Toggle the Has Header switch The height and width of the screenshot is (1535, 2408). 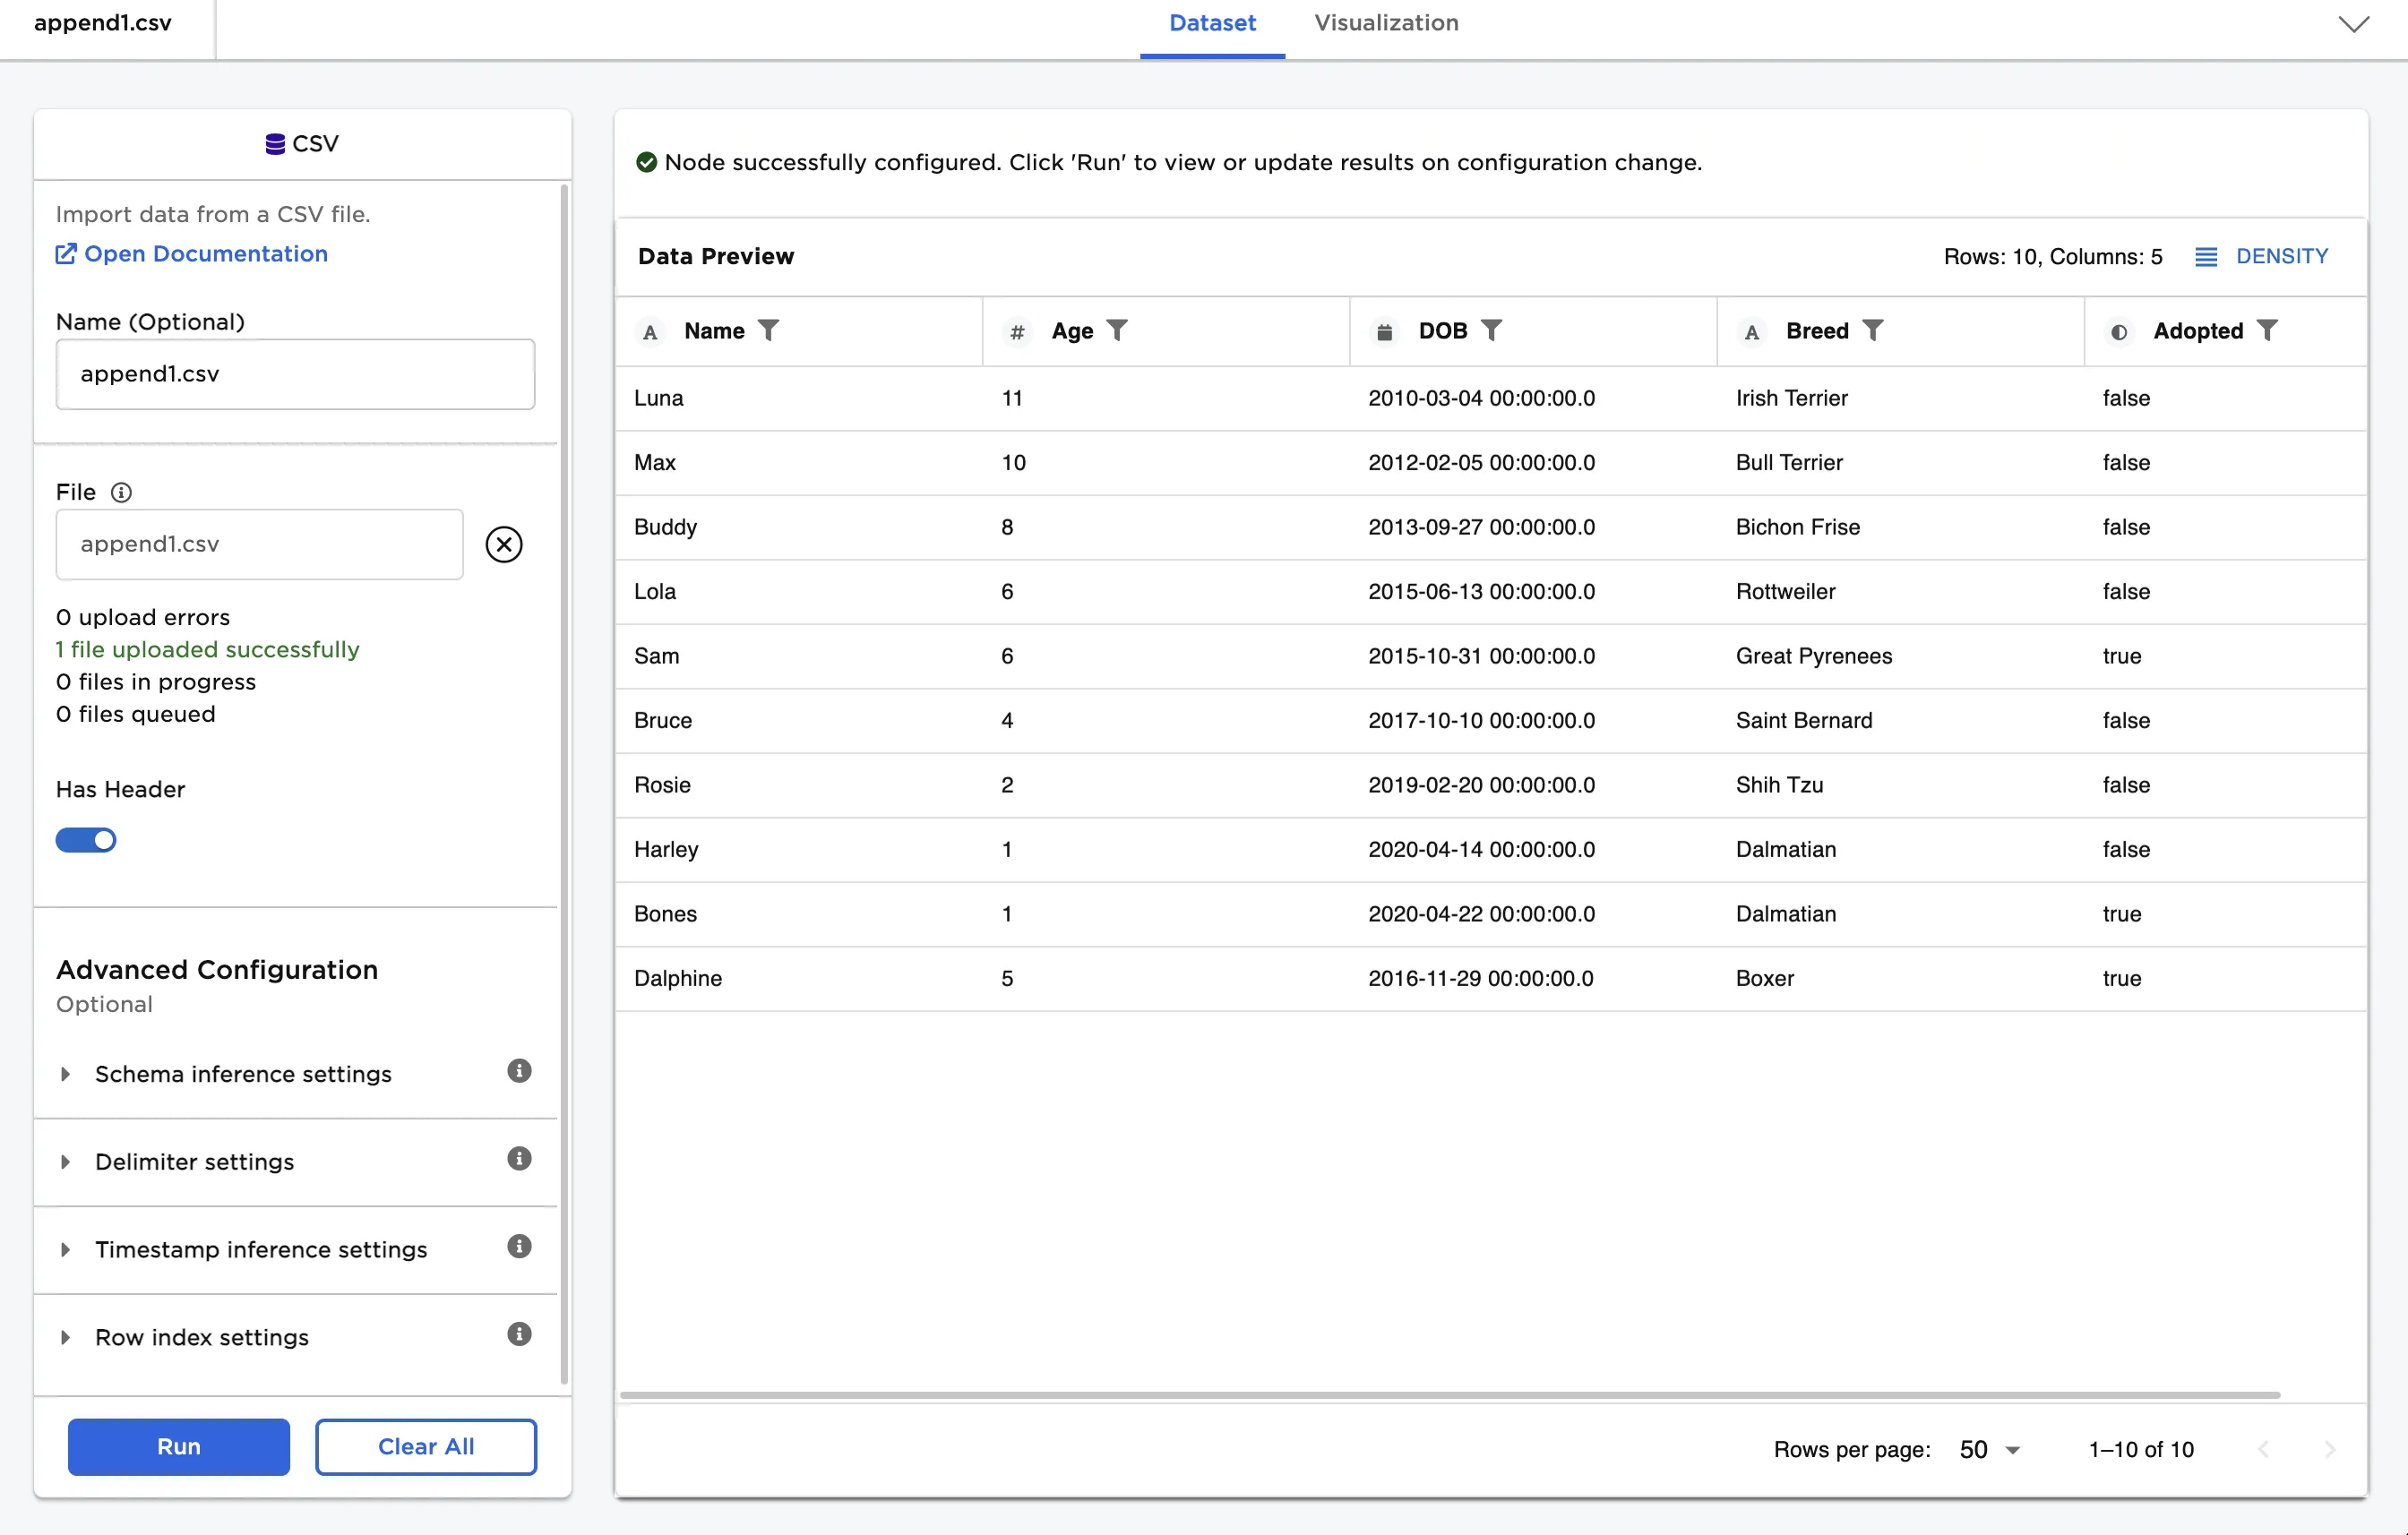tap(86, 840)
